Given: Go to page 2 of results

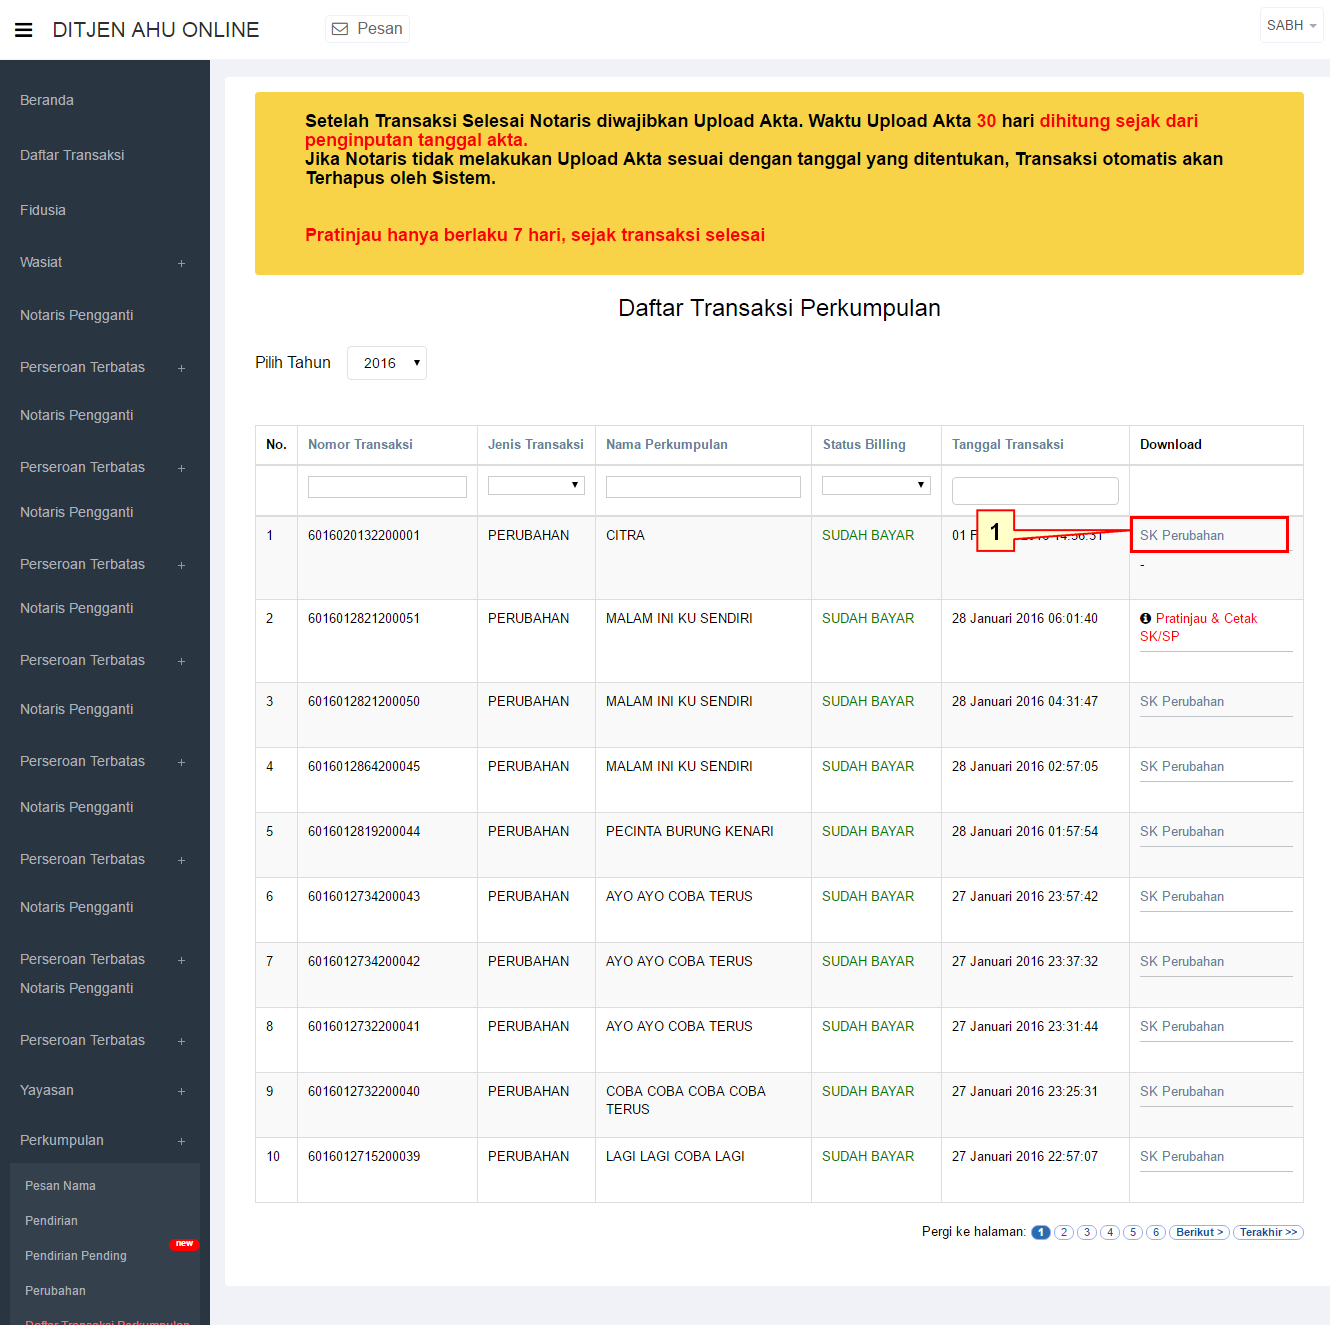Looking at the screenshot, I should [1064, 1232].
